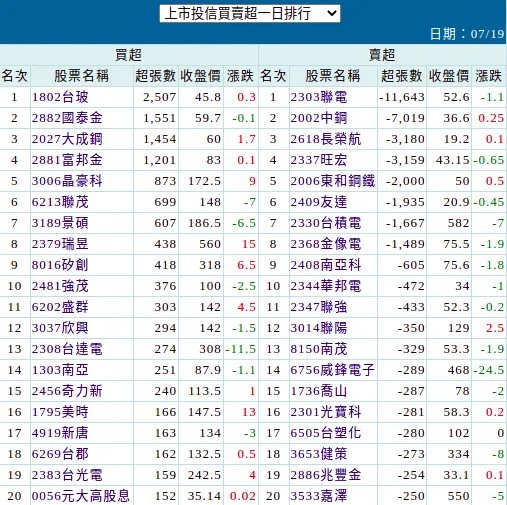Screen dimensions: 507x505
Task: Open stock link 8150南茂
Action: (x=319, y=349)
